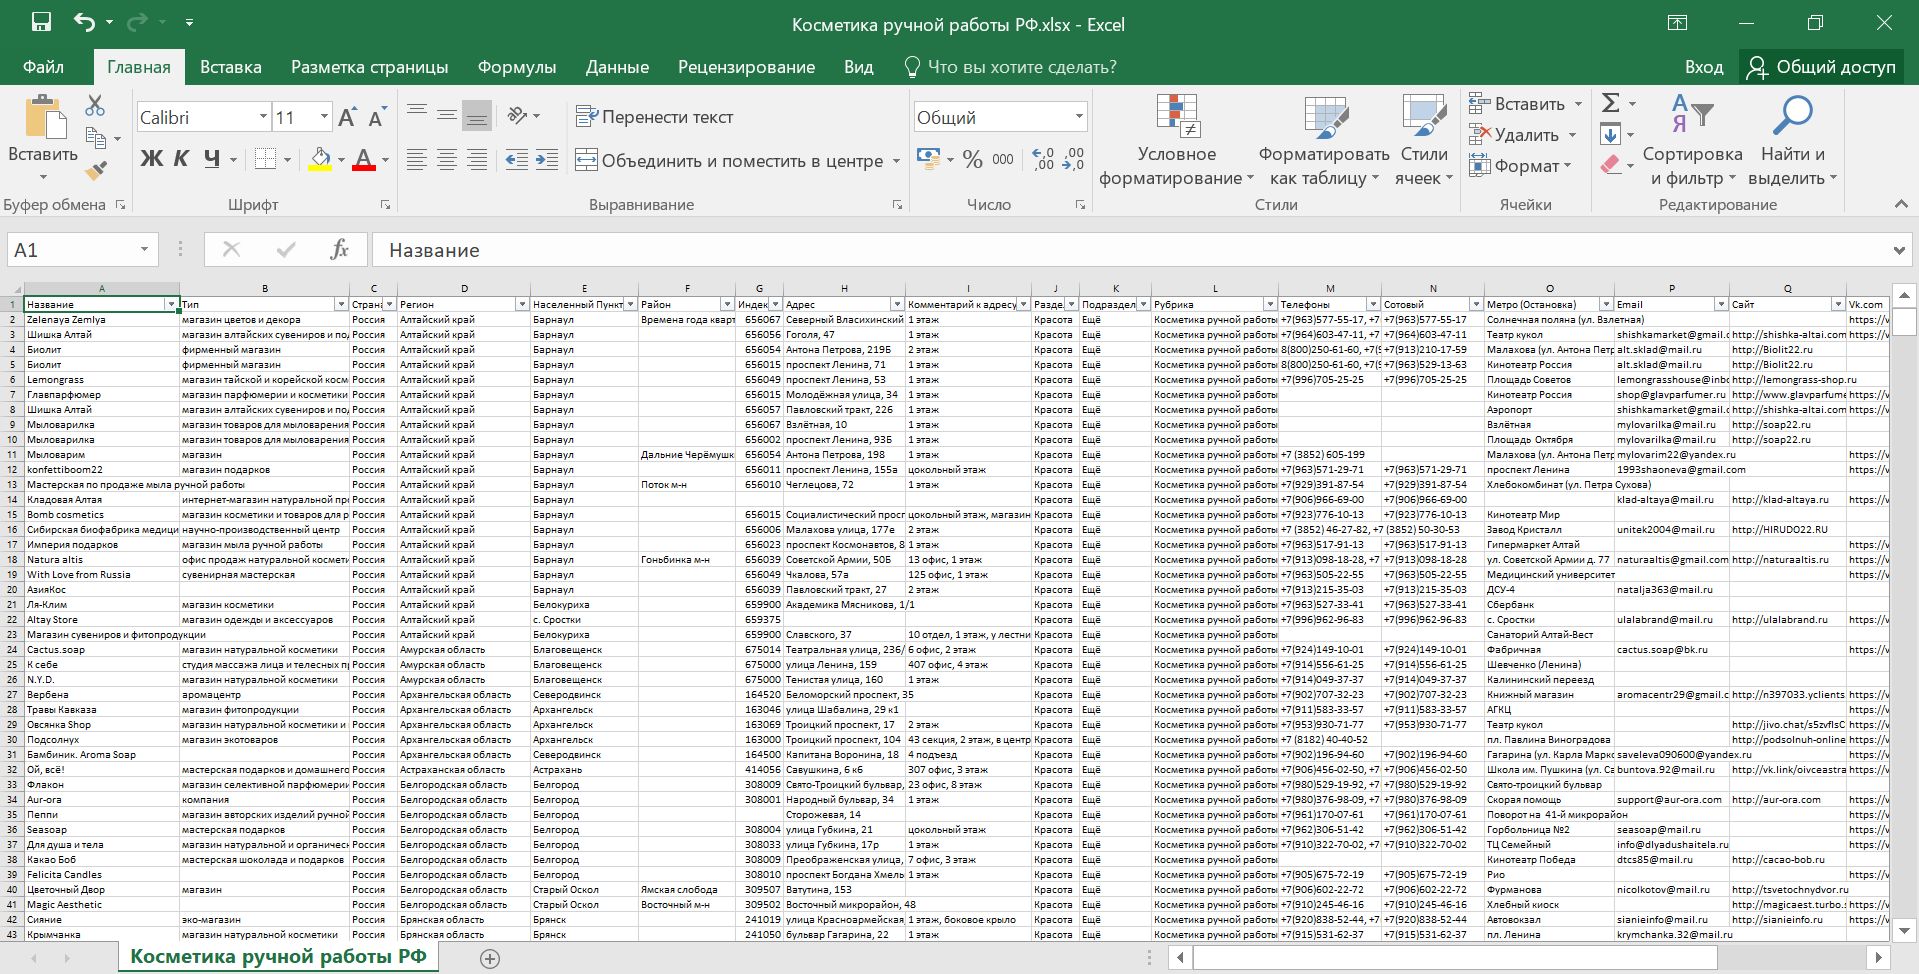Screen dimensions: 1919x974
Task: Open Conditional Formatting icon
Action: coord(1177,116)
